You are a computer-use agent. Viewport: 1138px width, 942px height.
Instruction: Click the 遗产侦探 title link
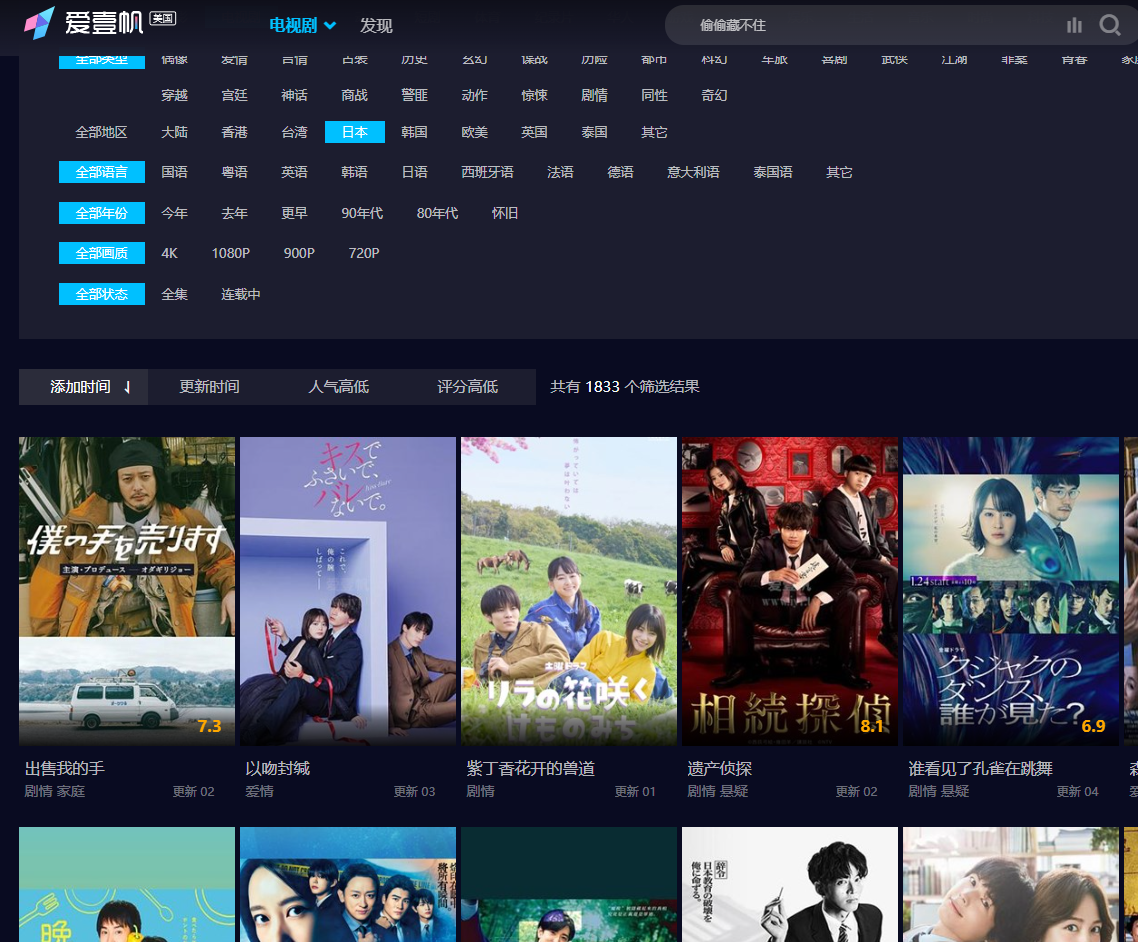(x=719, y=769)
